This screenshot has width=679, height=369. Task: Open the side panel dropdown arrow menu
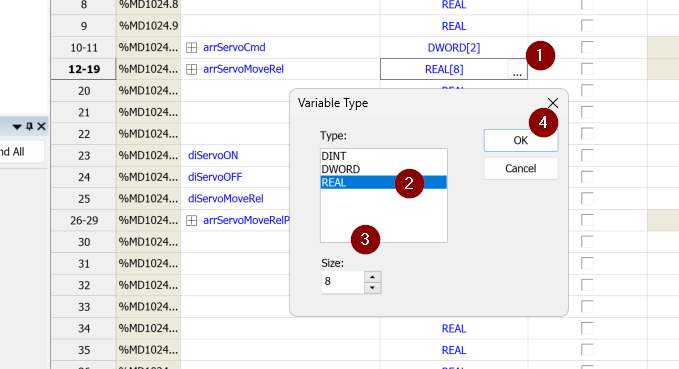coord(17,127)
